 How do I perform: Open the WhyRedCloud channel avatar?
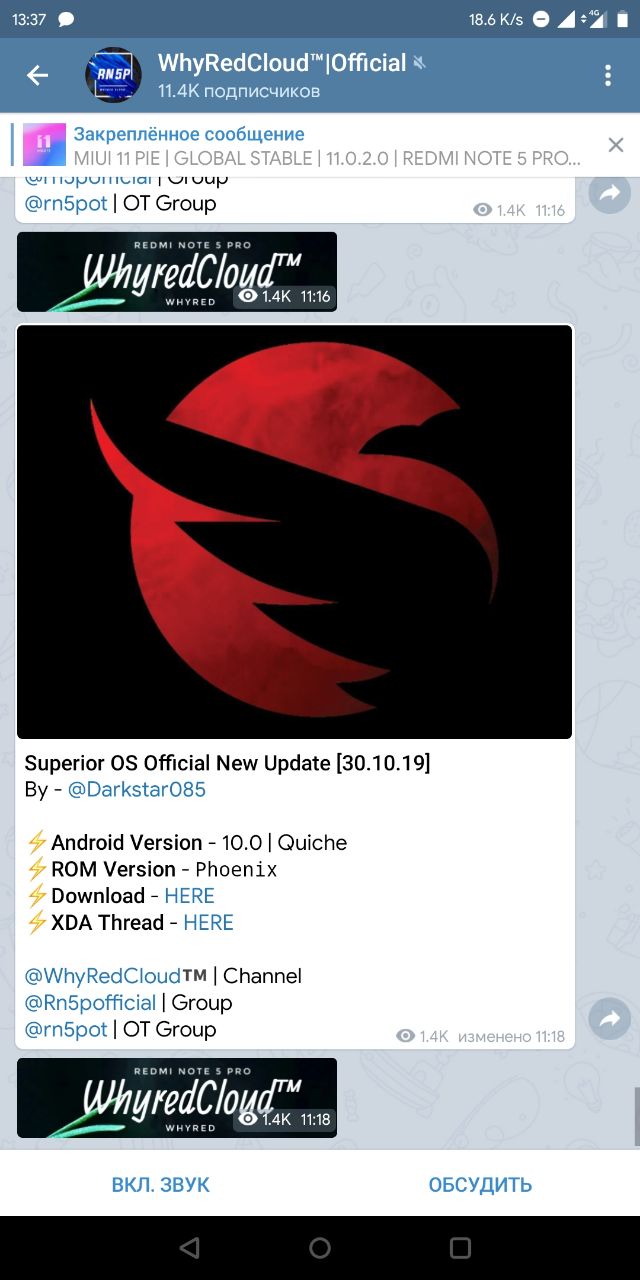113,75
